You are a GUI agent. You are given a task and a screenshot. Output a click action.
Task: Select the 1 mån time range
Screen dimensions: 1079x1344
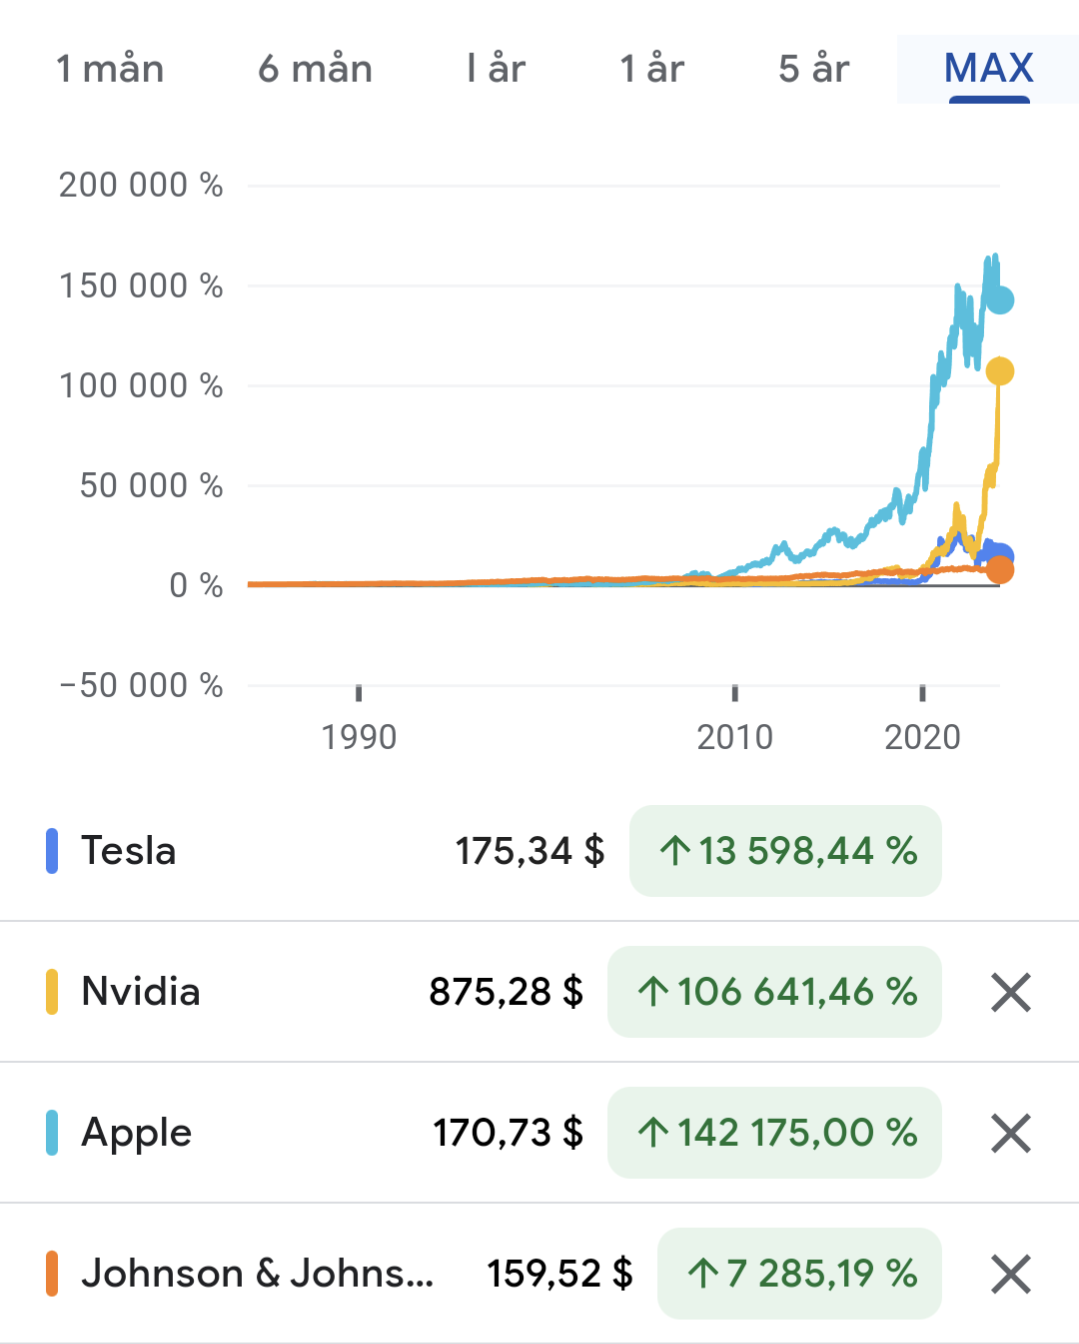pos(110,69)
